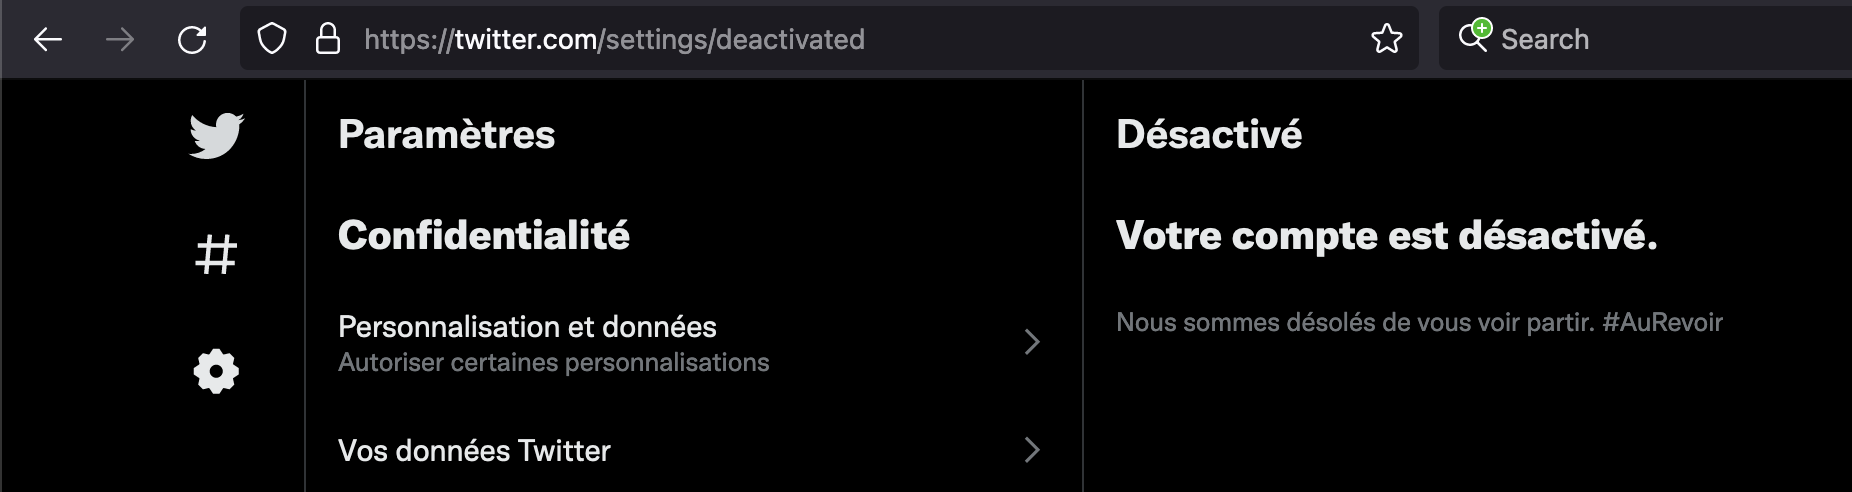The image size is (1852, 492).
Task: Click the site security padlock icon
Action: click(x=327, y=40)
